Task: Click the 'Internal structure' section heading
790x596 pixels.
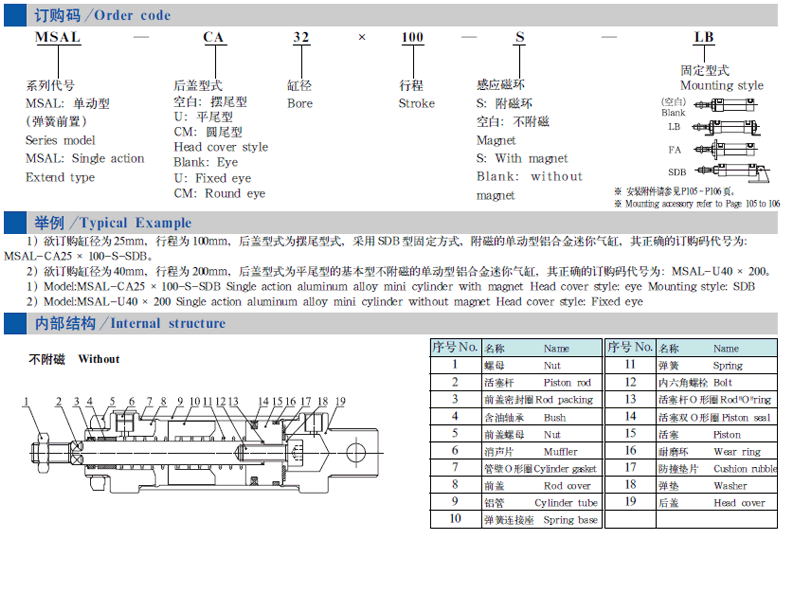Action: click(x=130, y=323)
